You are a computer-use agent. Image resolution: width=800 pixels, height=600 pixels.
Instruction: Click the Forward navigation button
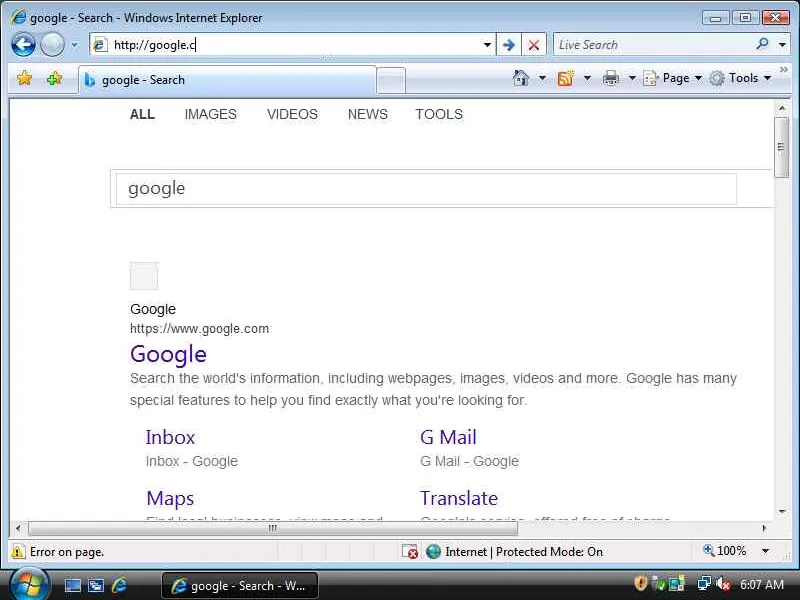point(52,45)
